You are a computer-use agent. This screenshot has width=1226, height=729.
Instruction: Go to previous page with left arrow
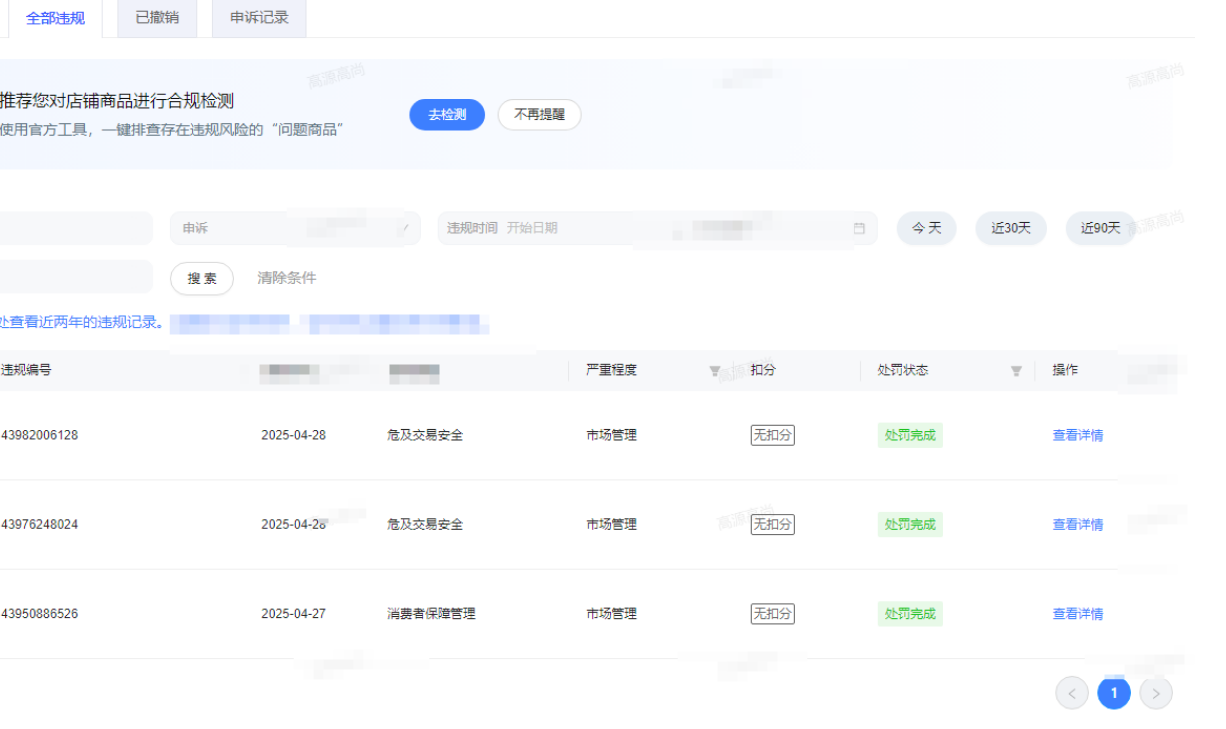[1071, 693]
